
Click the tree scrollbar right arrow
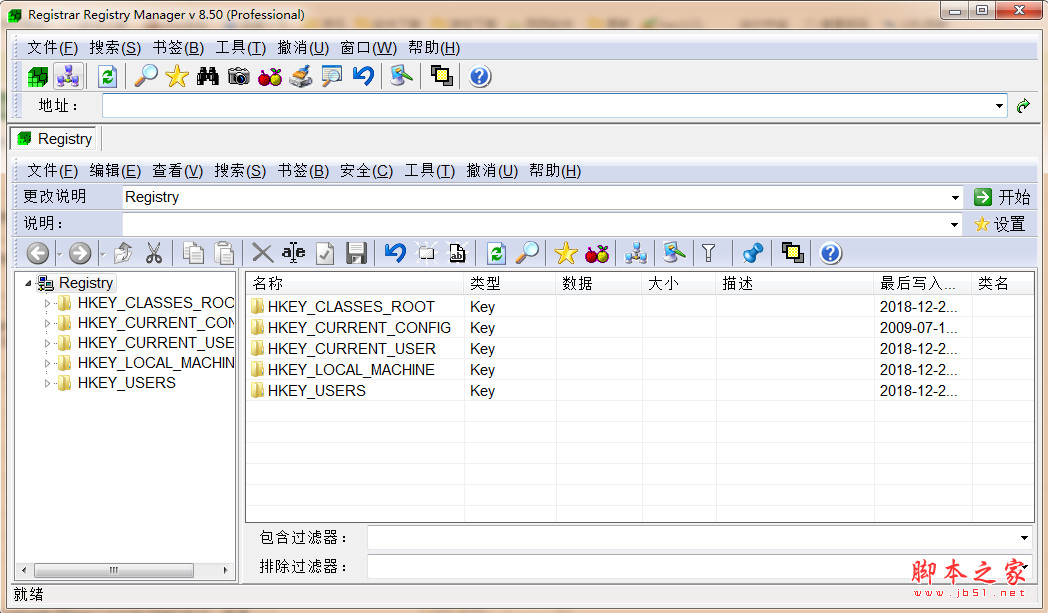click(x=225, y=570)
